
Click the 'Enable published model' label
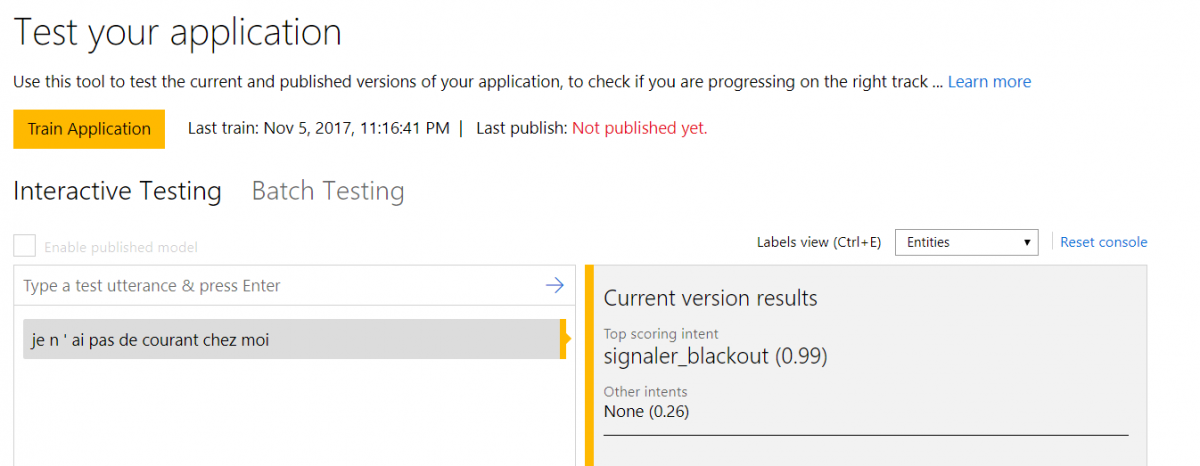coord(121,247)
